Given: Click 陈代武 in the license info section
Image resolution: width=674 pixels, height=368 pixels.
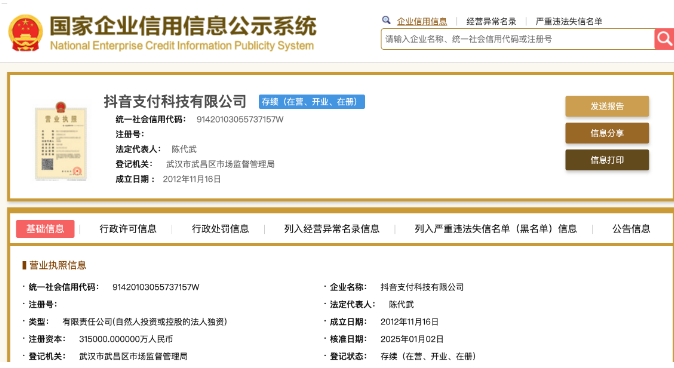Looking at the screenshot, I should (401, 304).
